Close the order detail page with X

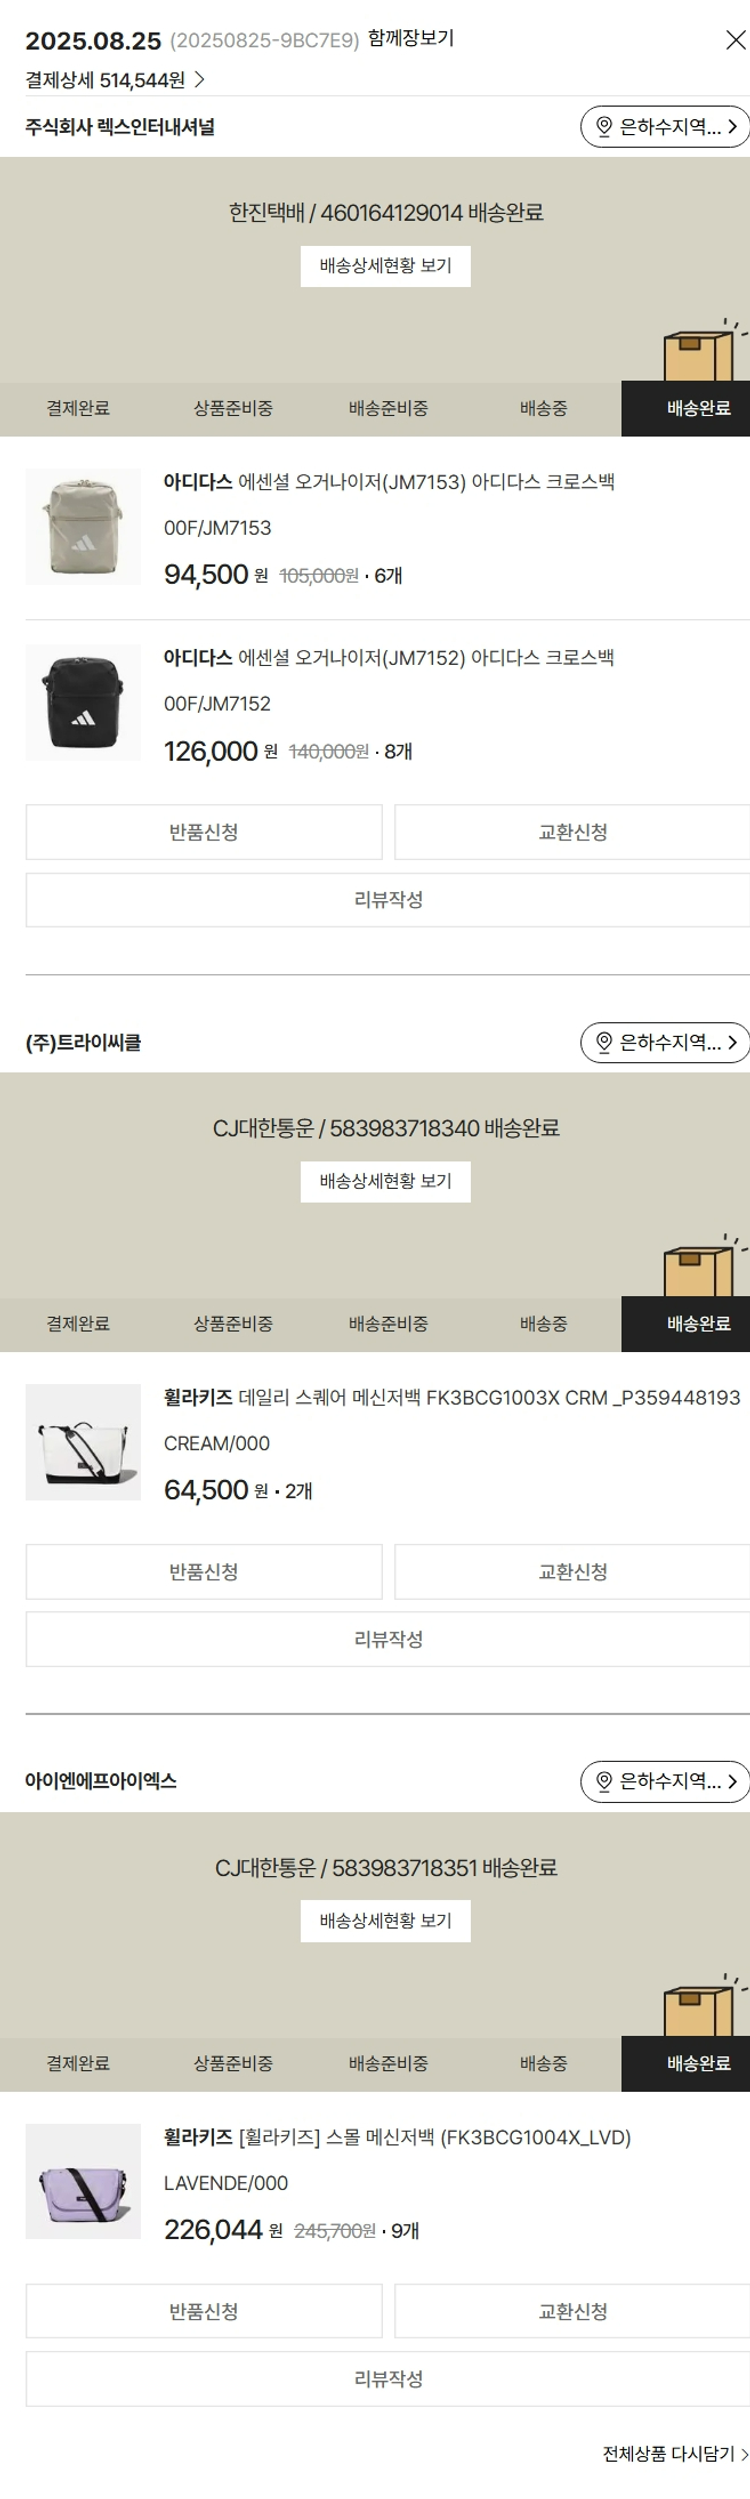tap(735, 40)
